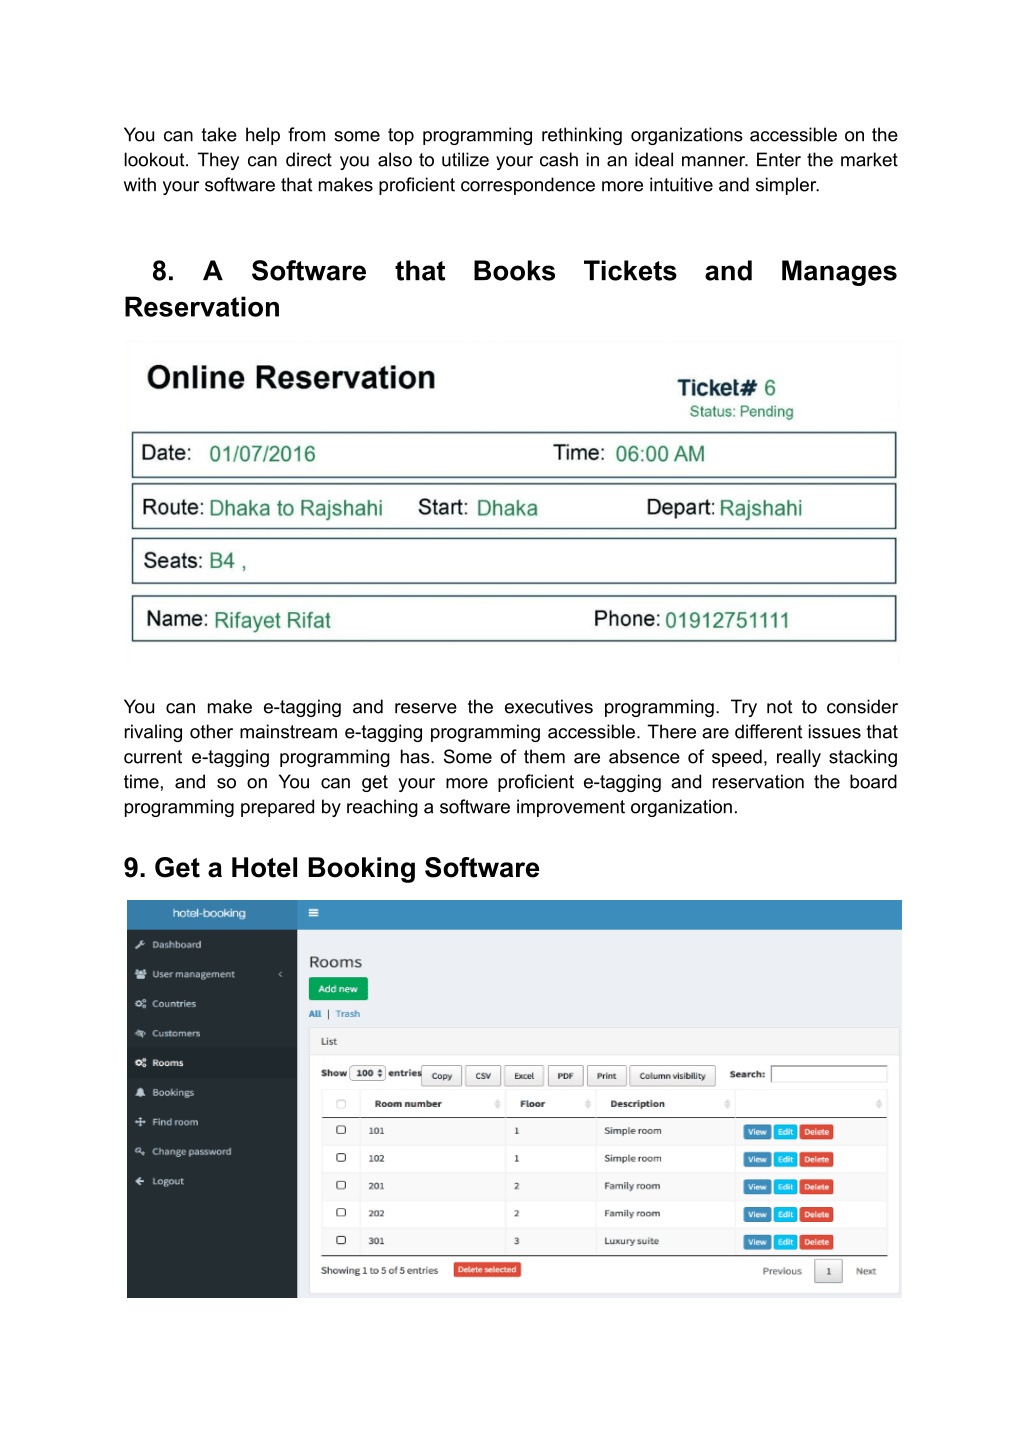Image resolution: width=1024 pixels, height=1446 pixels.
Task: Go to pagination page 1
Action: (828, 1271)
